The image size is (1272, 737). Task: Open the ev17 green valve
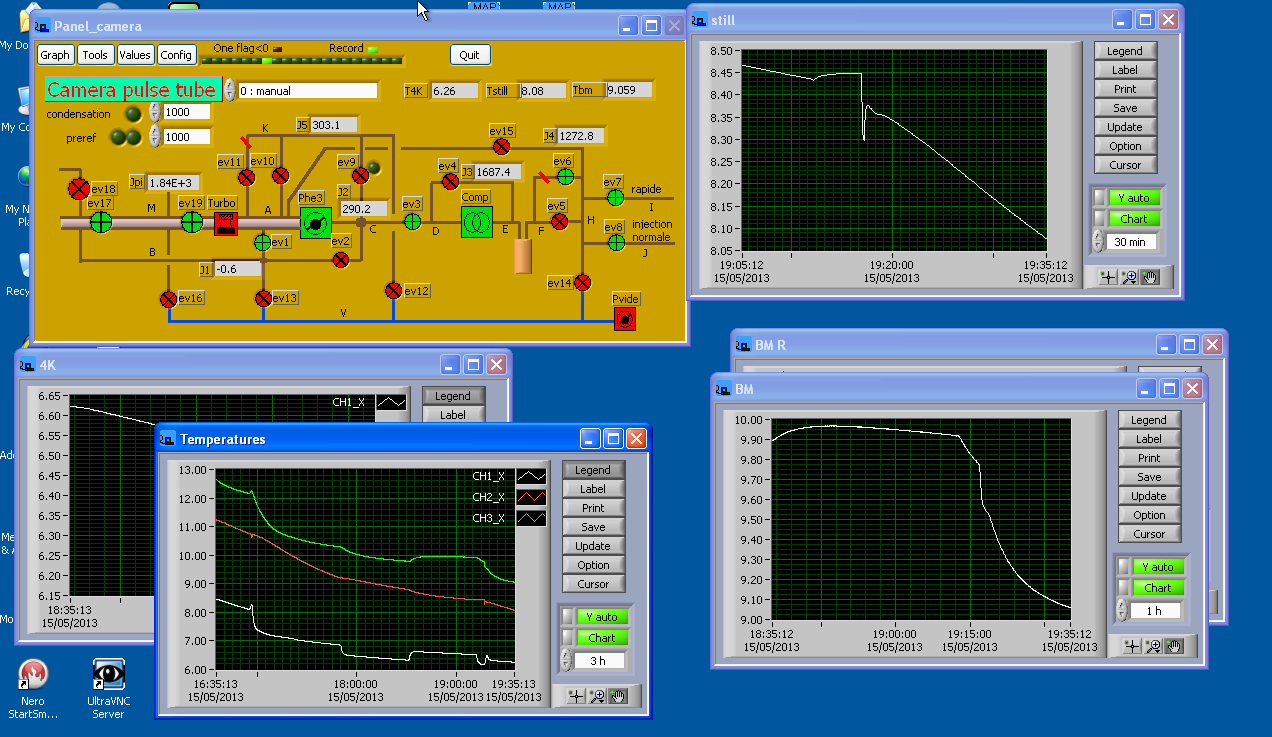click(100, 222)
